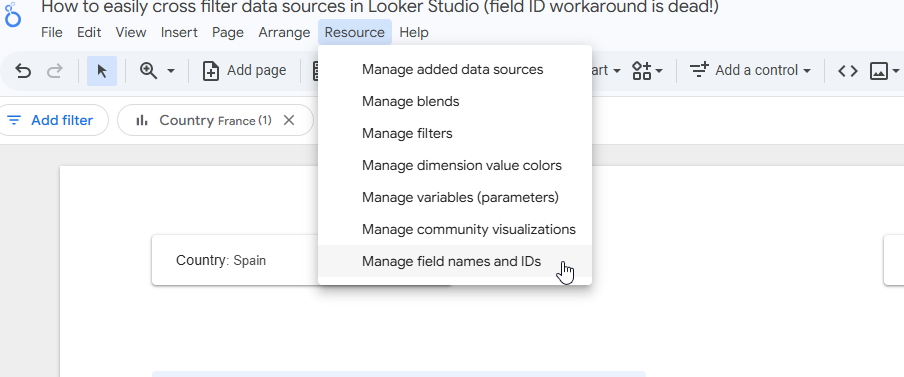This screenshot has height=377, width=904.
Task: Open the View menu
Action: pyautogui.click(x=131, y=32)
